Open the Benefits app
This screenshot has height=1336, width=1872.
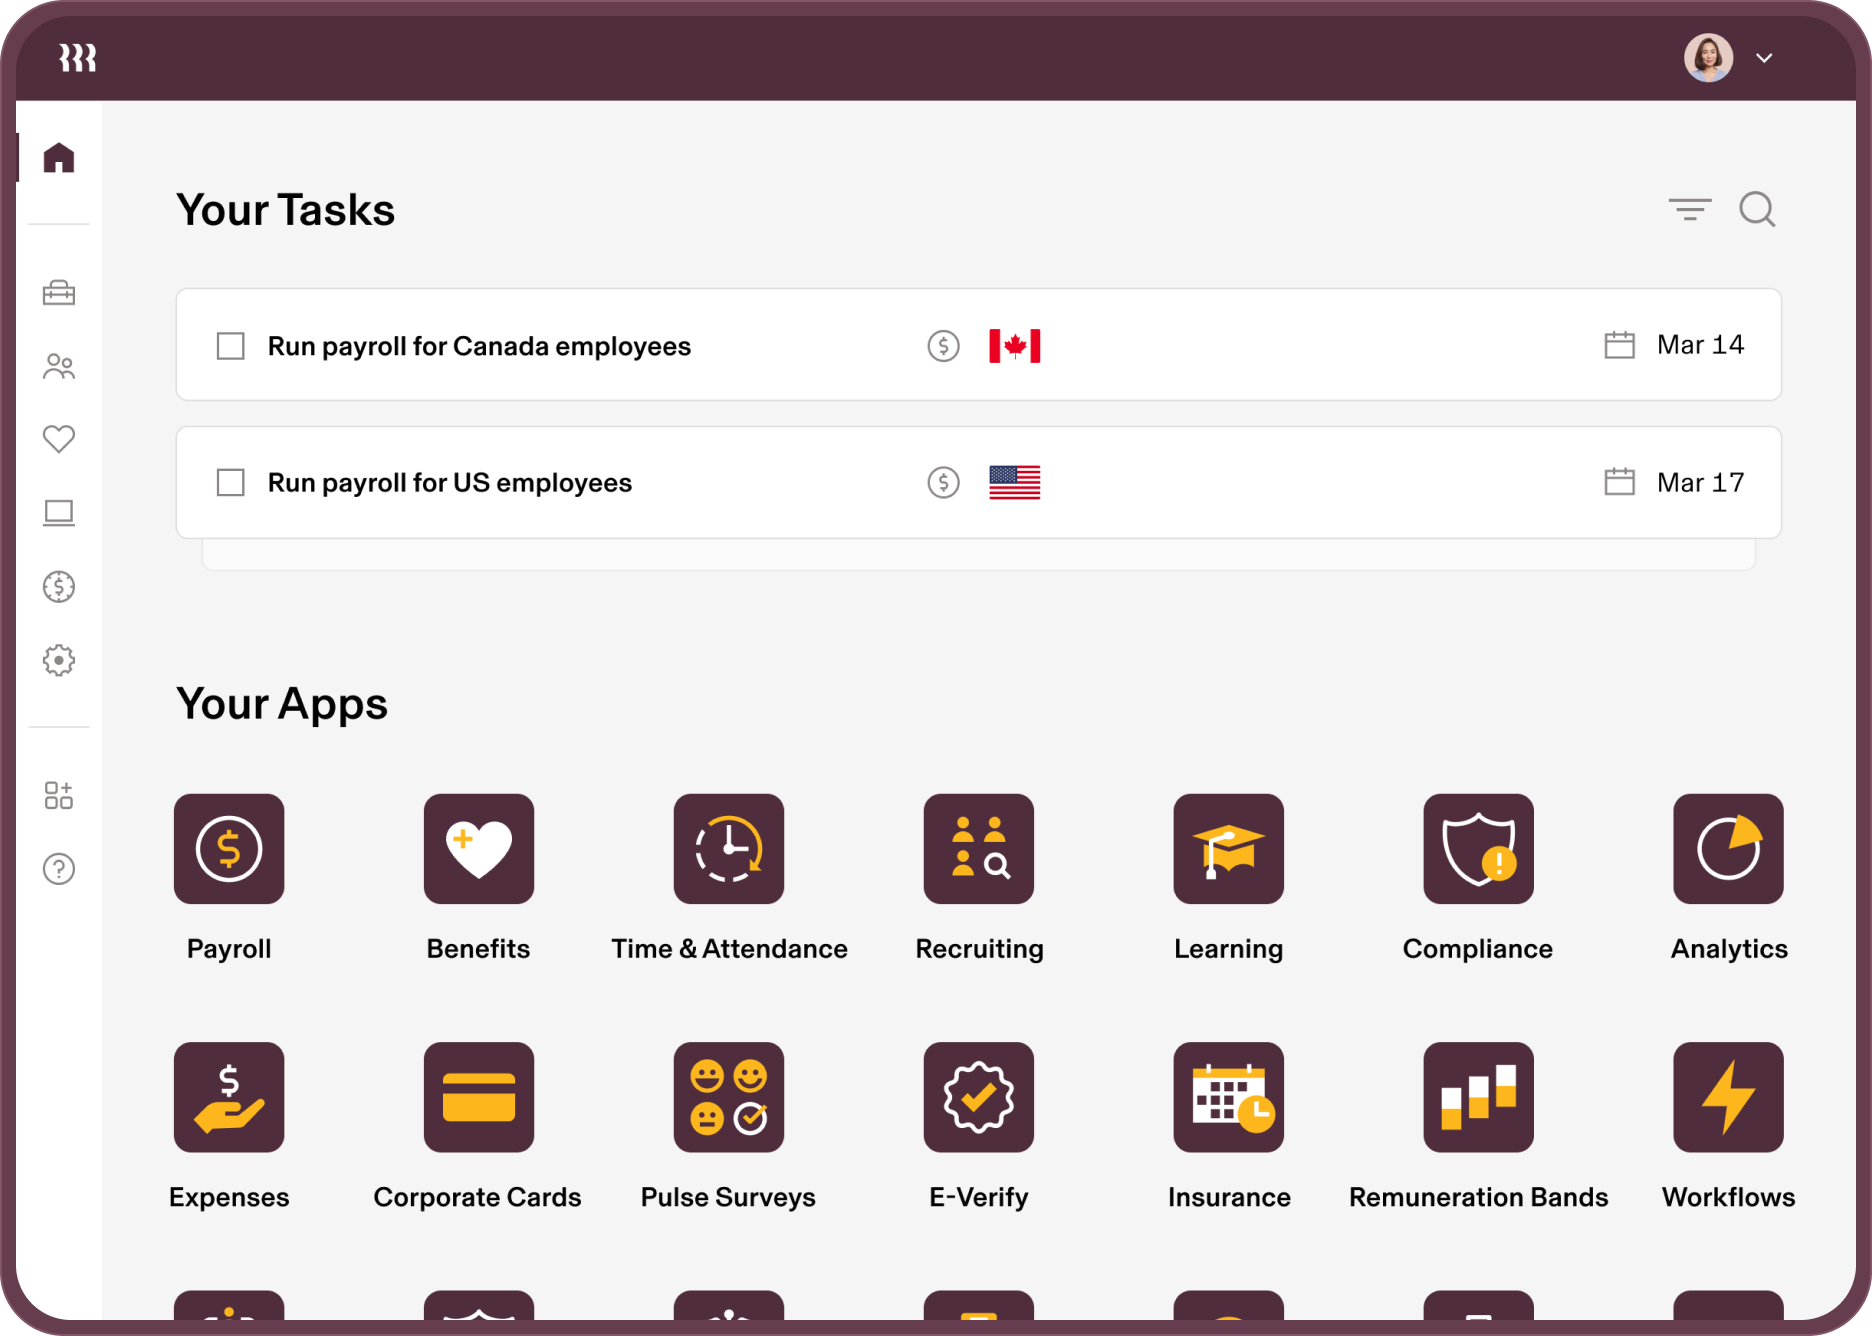click(478, 849)
